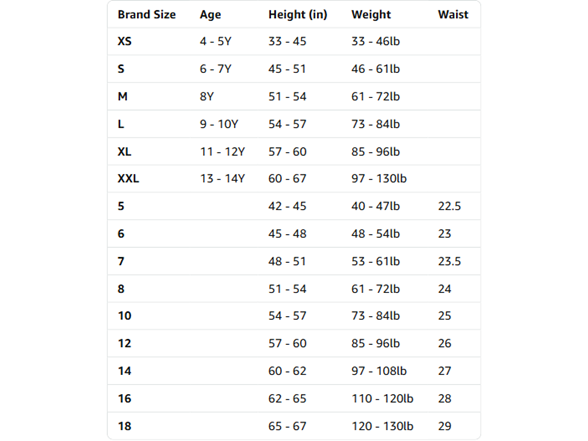Click the 110 - 120lb weight cell
Image resolution: width=588 pixels, height=441 pixels.
(382, 399)
